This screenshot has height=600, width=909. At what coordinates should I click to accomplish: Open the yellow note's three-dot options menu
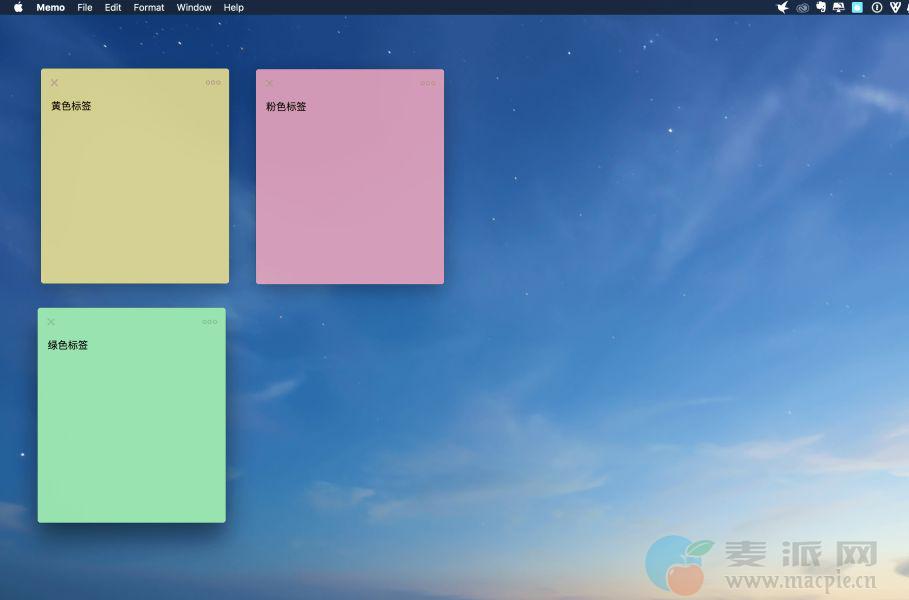click(213, 83)
